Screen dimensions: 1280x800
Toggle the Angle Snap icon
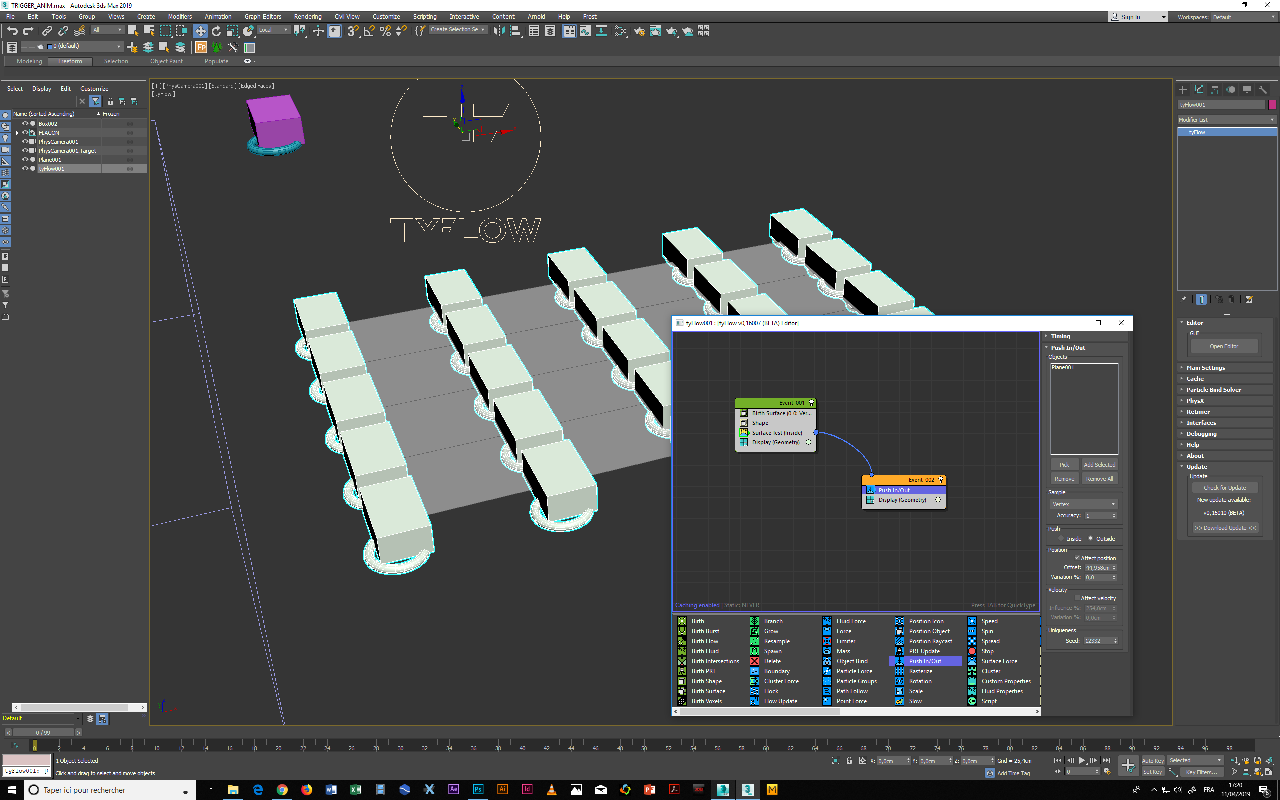pyautogui.click(x=367, y=31)
